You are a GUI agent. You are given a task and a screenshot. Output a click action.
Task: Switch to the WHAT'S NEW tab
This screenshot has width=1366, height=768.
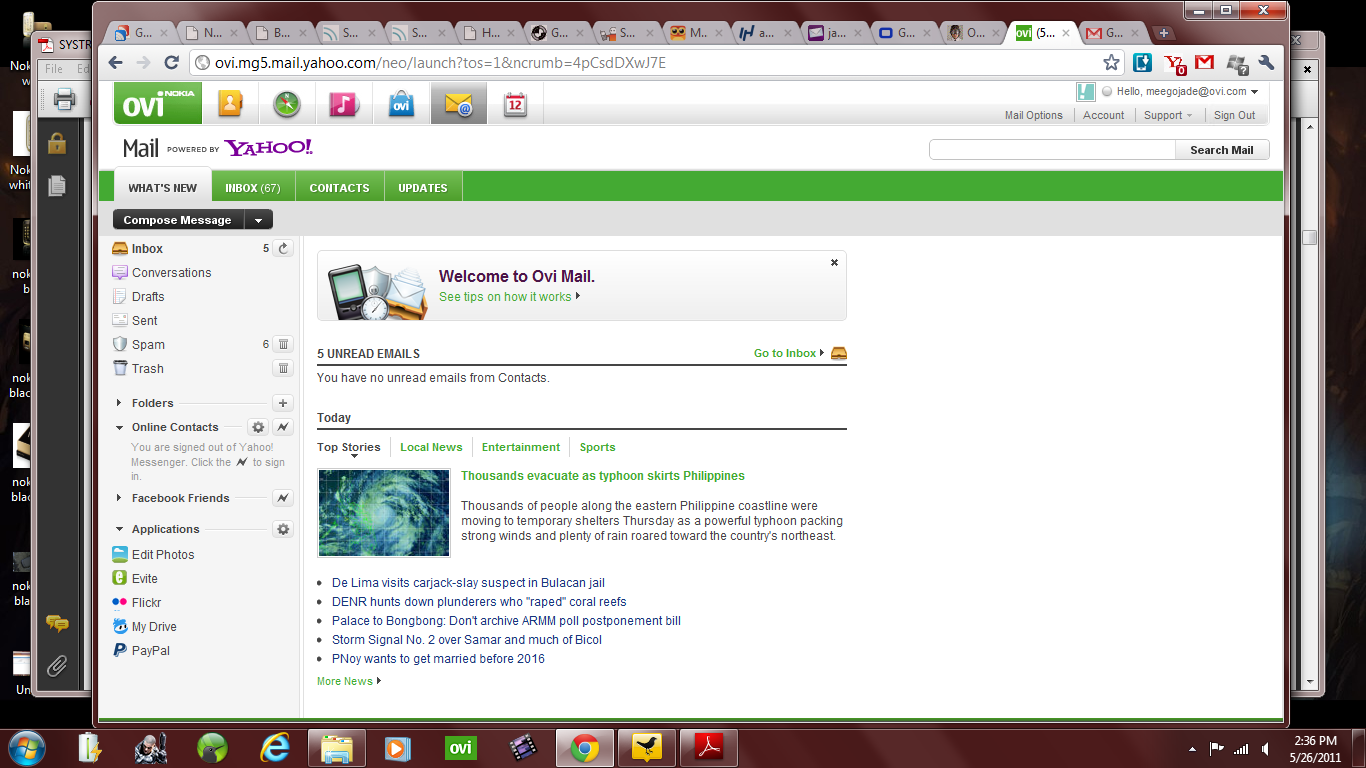(x=162, y=187)
